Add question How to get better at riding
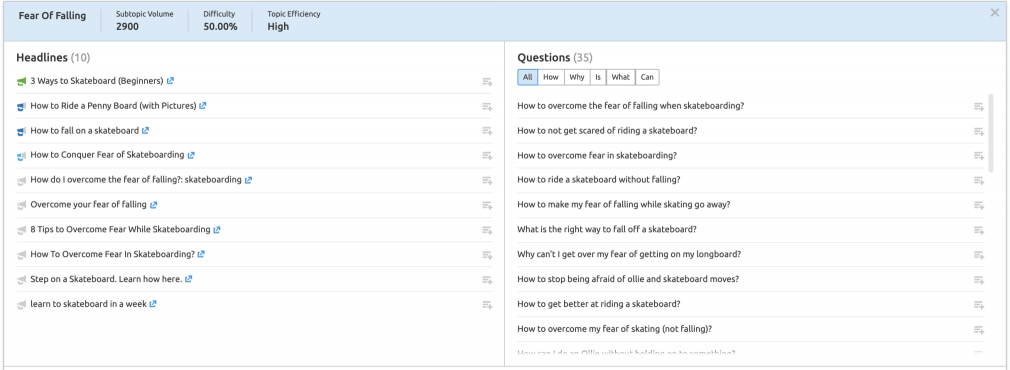This screenshot has height=370, width=1010. pos(979,305)
